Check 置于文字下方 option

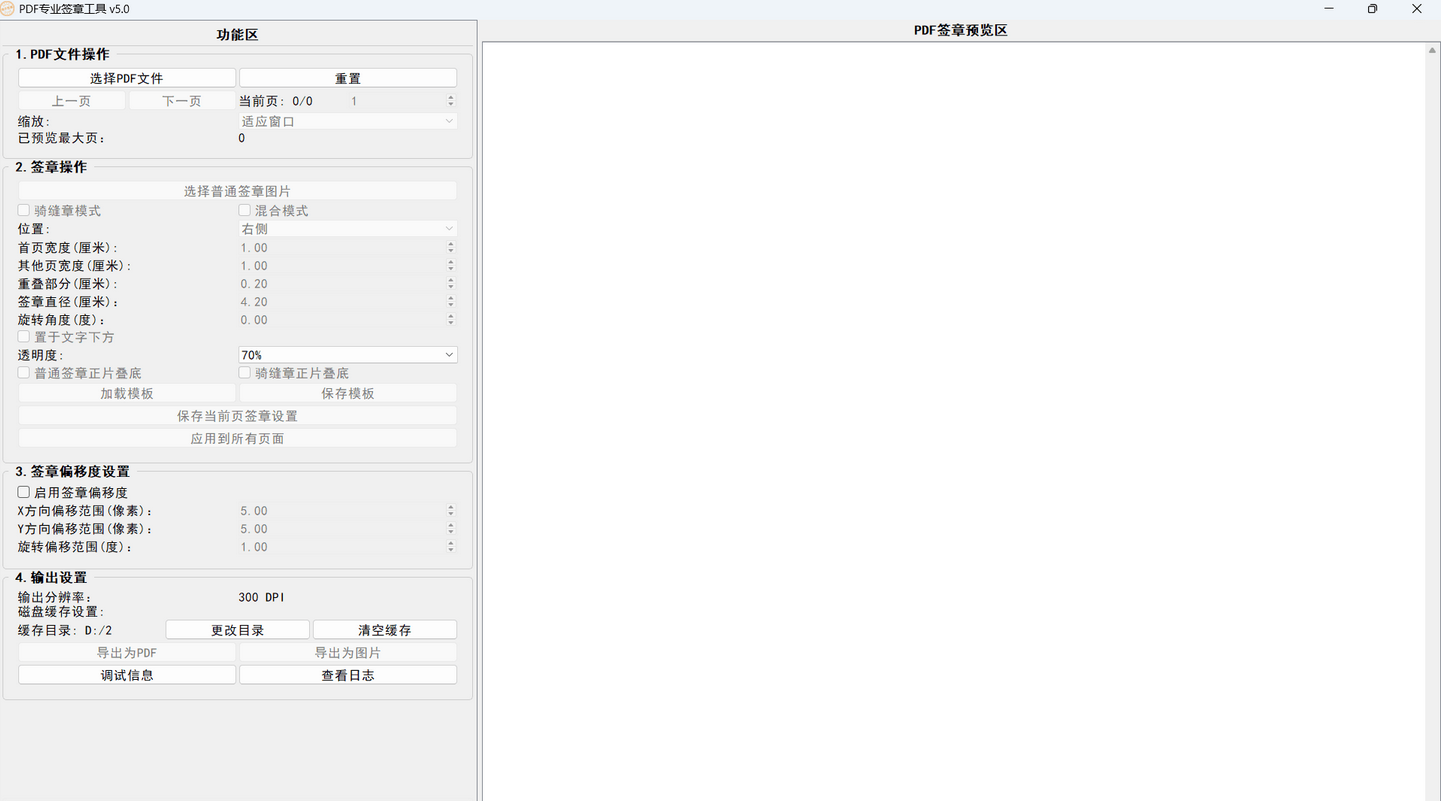click(x=23, y=337)
